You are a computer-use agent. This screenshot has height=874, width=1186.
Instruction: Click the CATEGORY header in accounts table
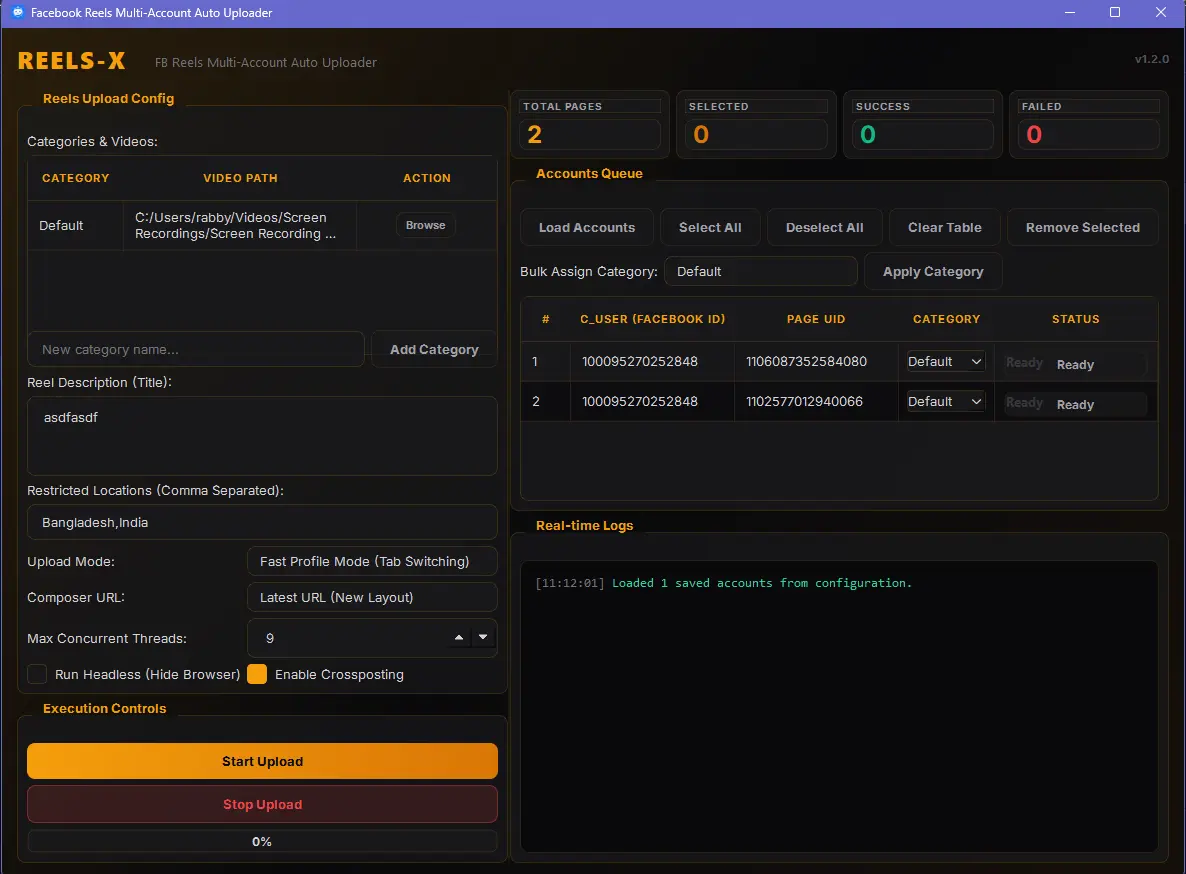tap(946, 319)
